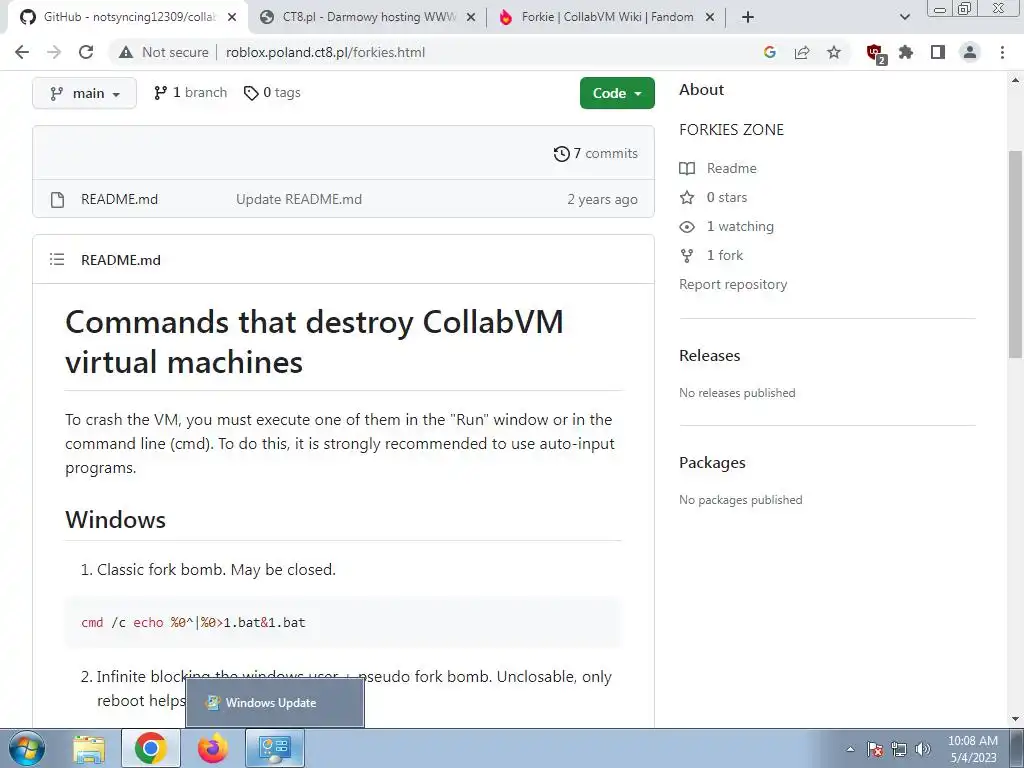Reload the current page
Image resolution: width=1024 pixels, height=768 pixels.
pyautogui.click(x=86, y=52)
